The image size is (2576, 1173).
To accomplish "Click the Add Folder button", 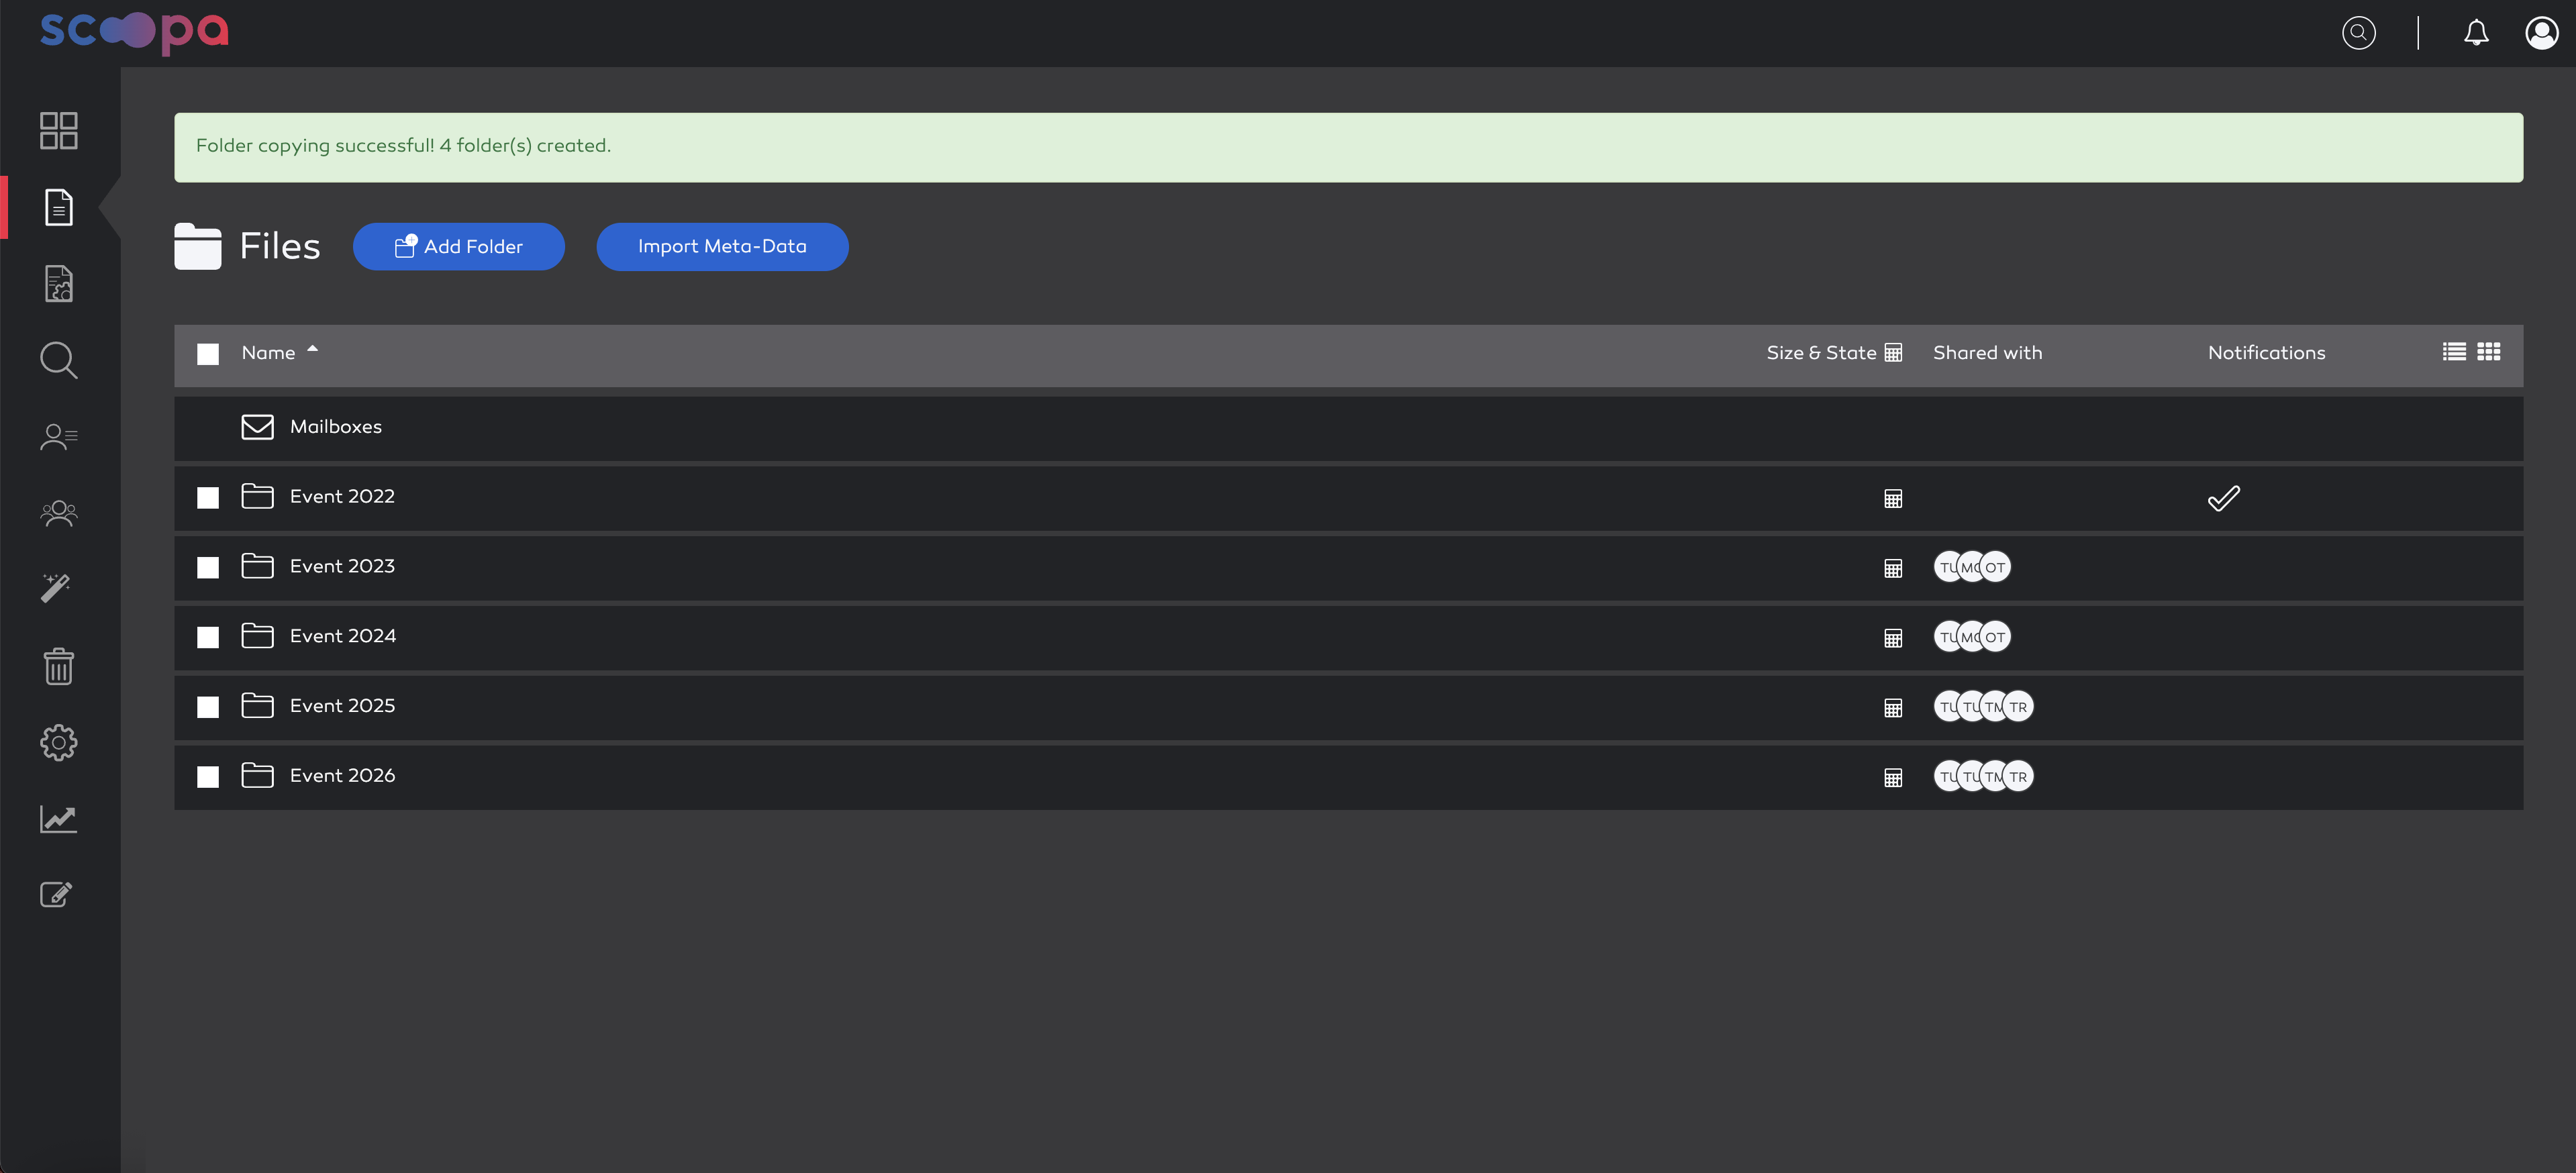I will point(459,247).
